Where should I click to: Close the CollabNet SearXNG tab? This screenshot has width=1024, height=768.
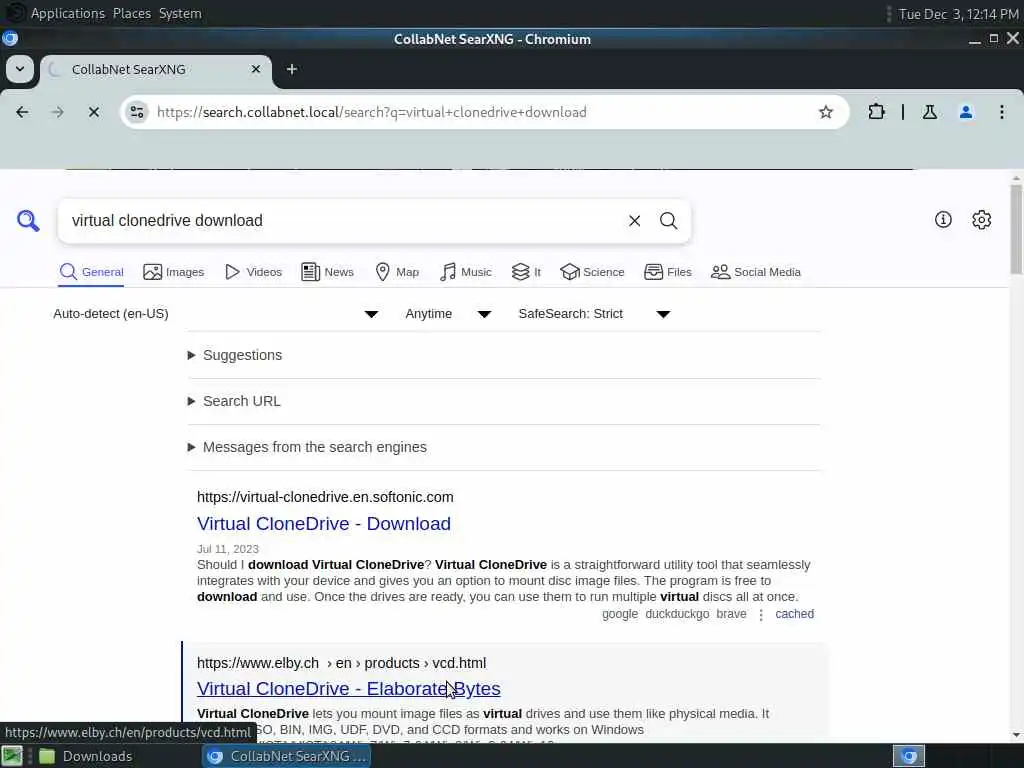[x=256, y=69]
